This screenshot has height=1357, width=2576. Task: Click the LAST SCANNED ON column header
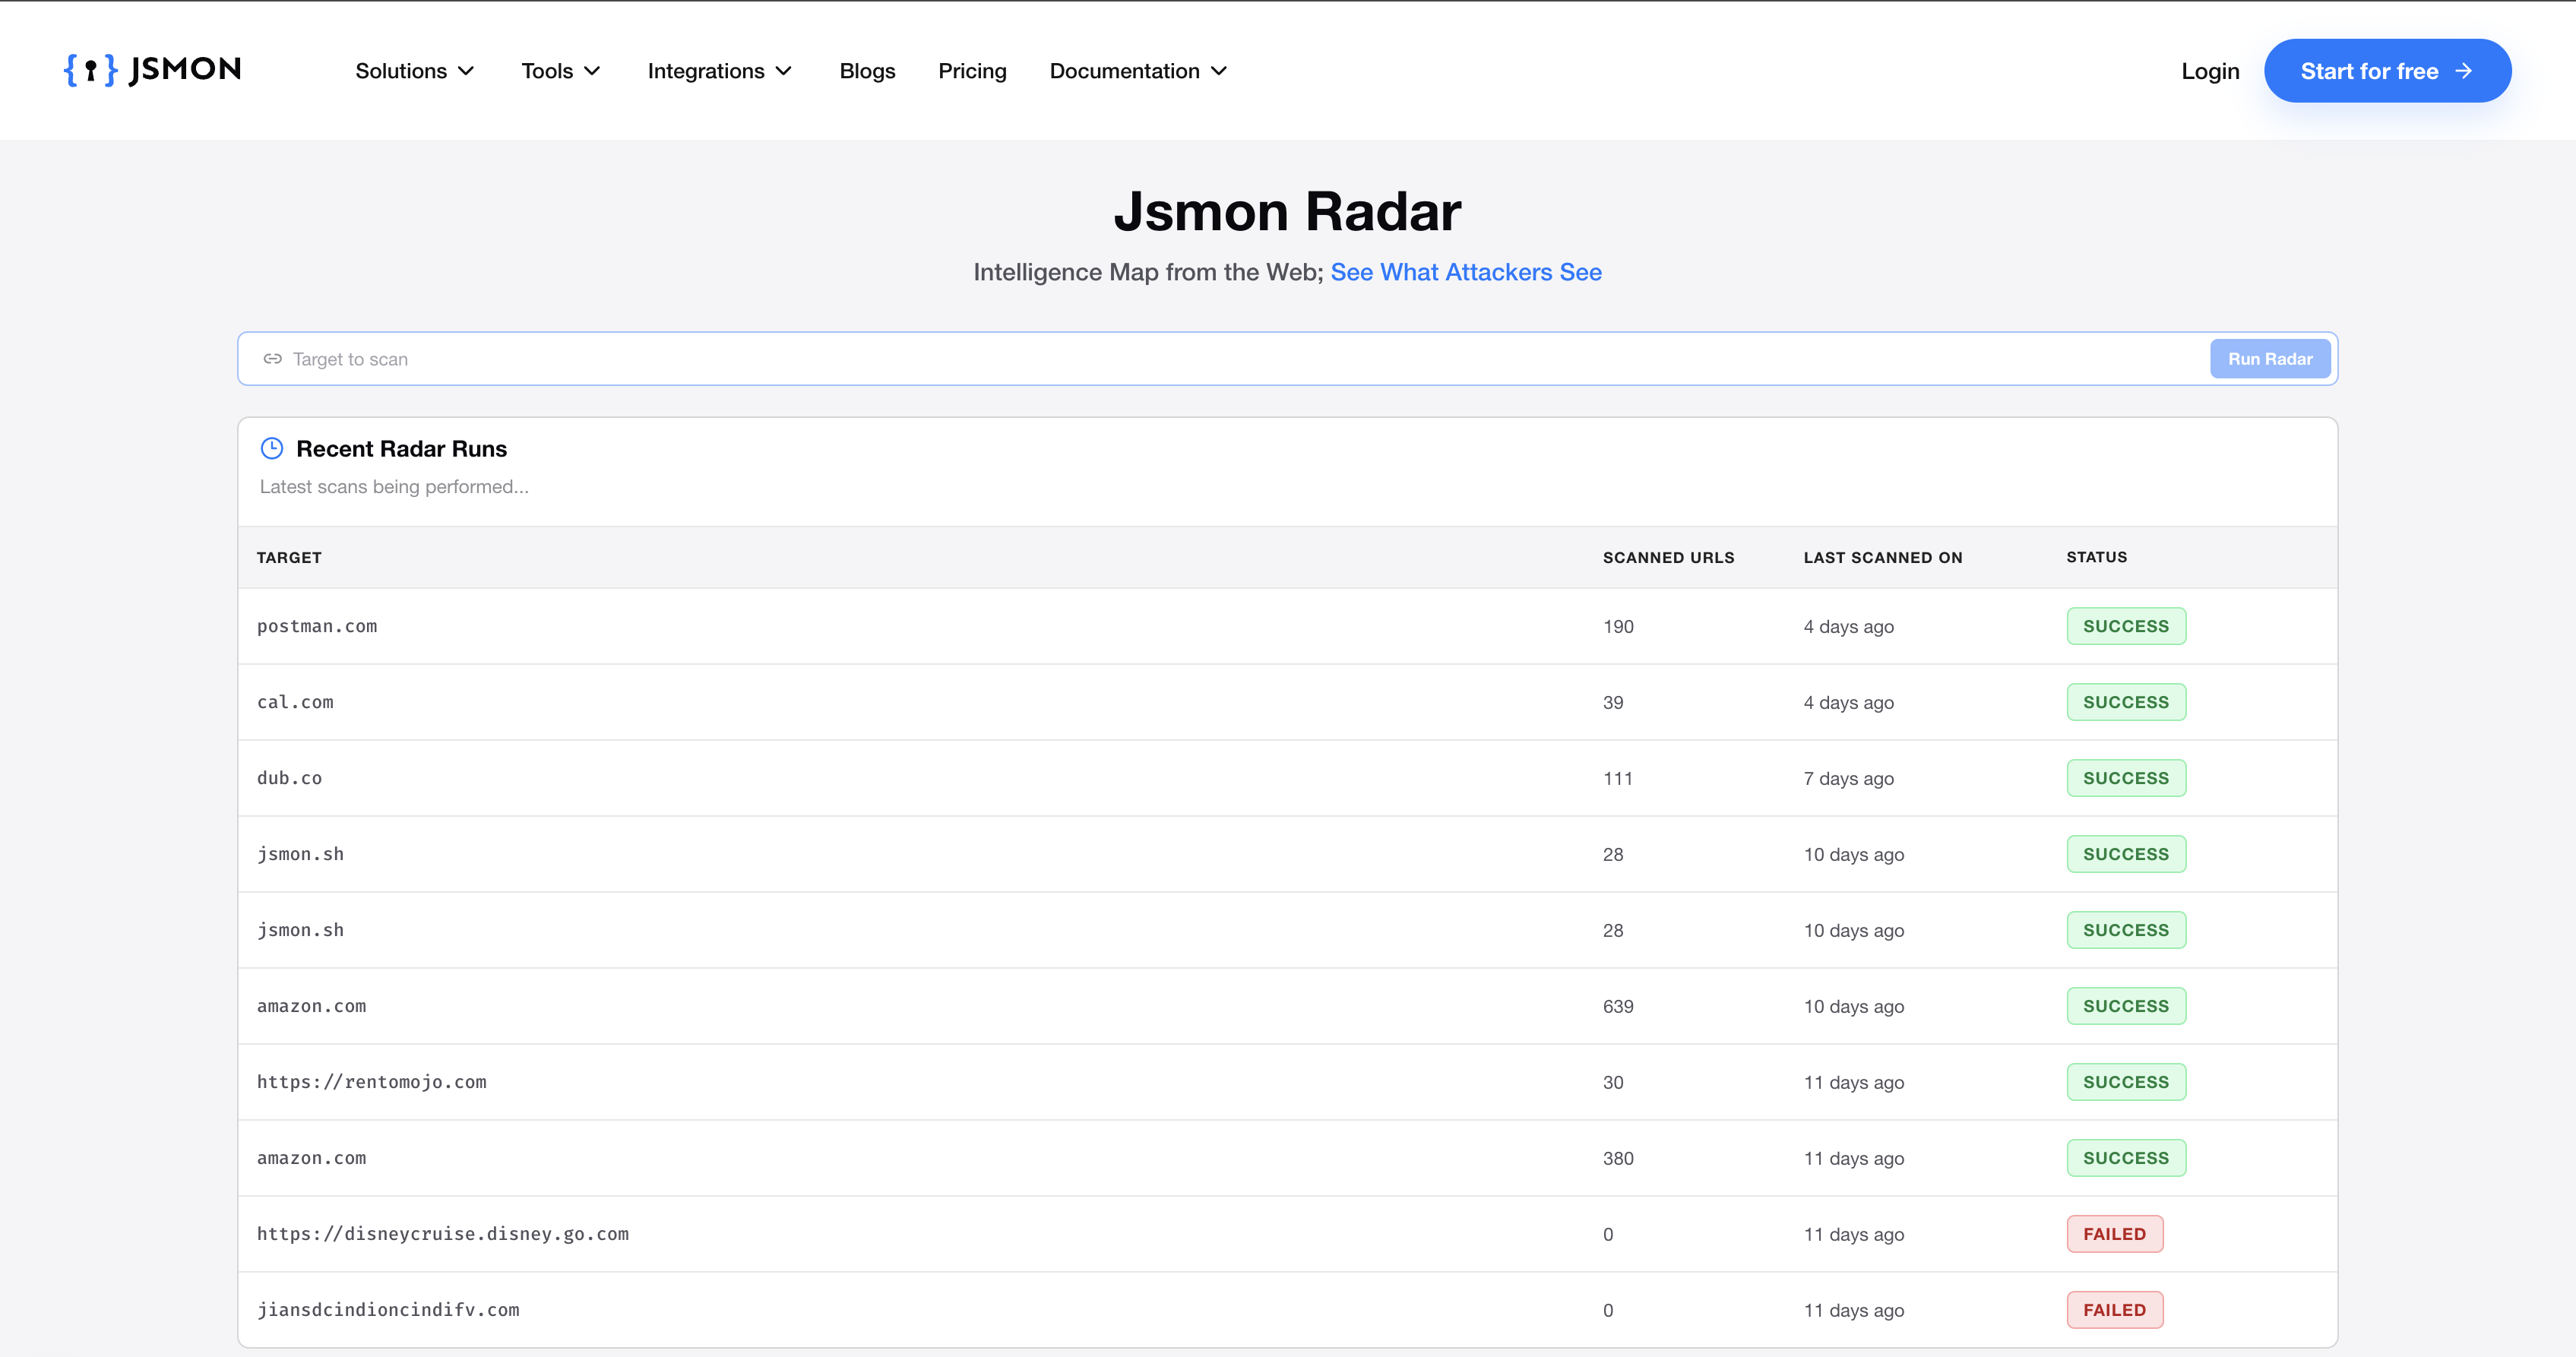[x=1883, y=557]
